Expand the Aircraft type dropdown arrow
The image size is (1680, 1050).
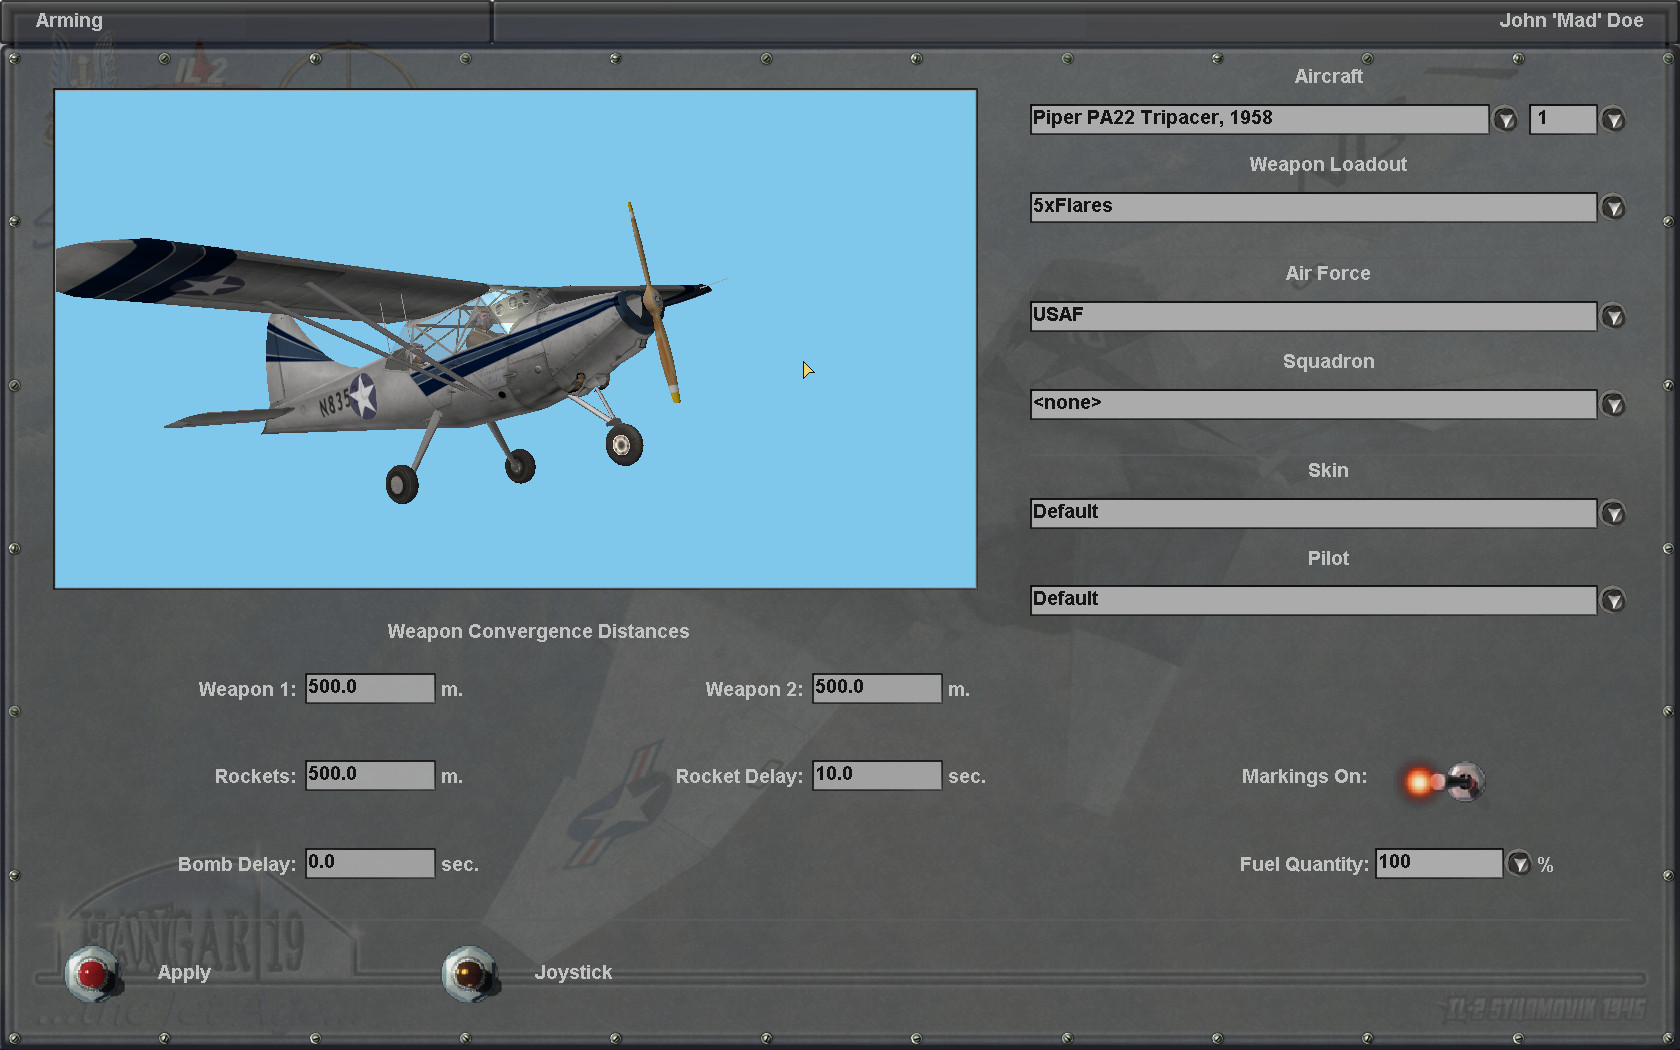(x=1505, y=120)
